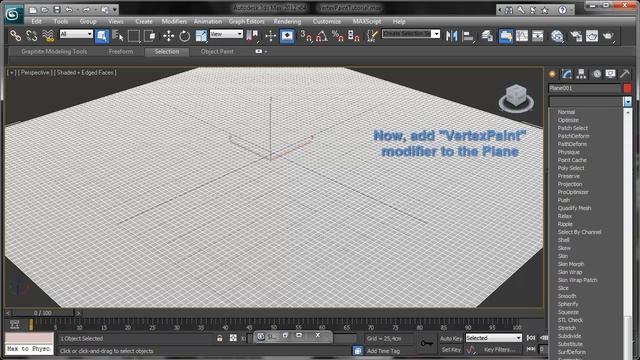The image size is (640, 360).
Task: Open the Quick Access toolbar customize arrow
Action: [115, 9]
